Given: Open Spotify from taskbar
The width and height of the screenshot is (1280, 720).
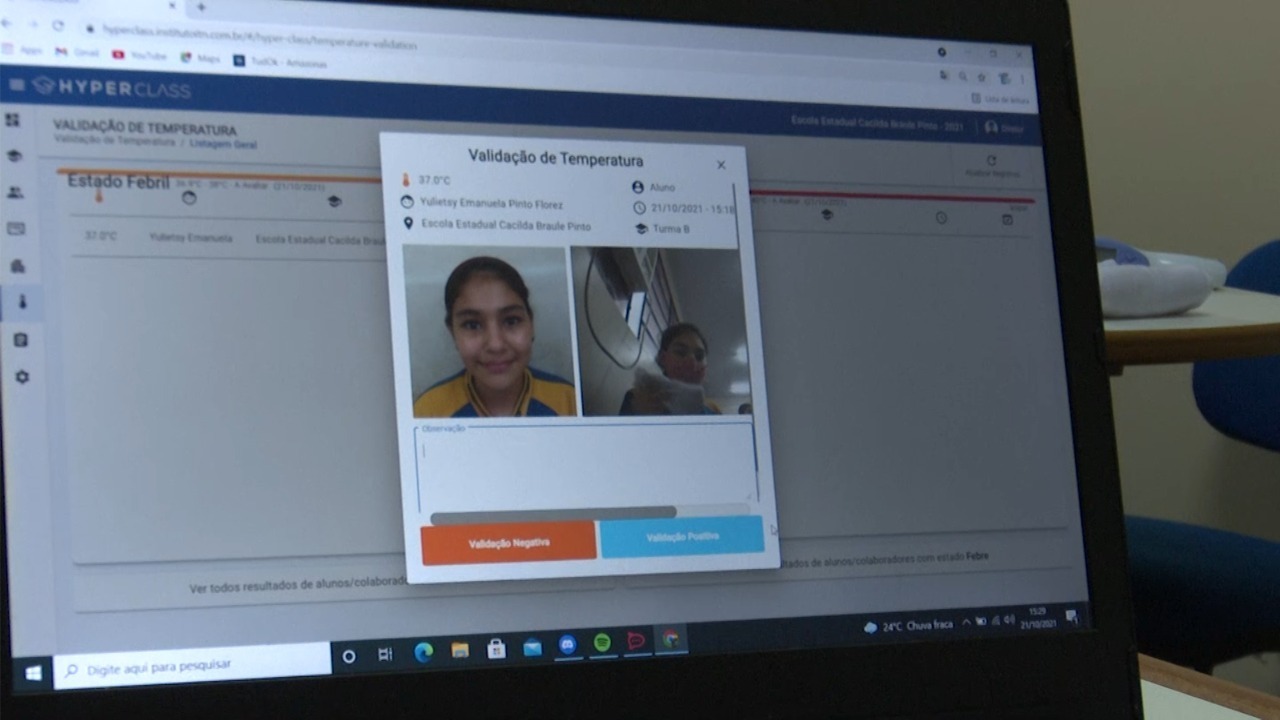Looking at the screenshot, I should click(x=602, y=642).
